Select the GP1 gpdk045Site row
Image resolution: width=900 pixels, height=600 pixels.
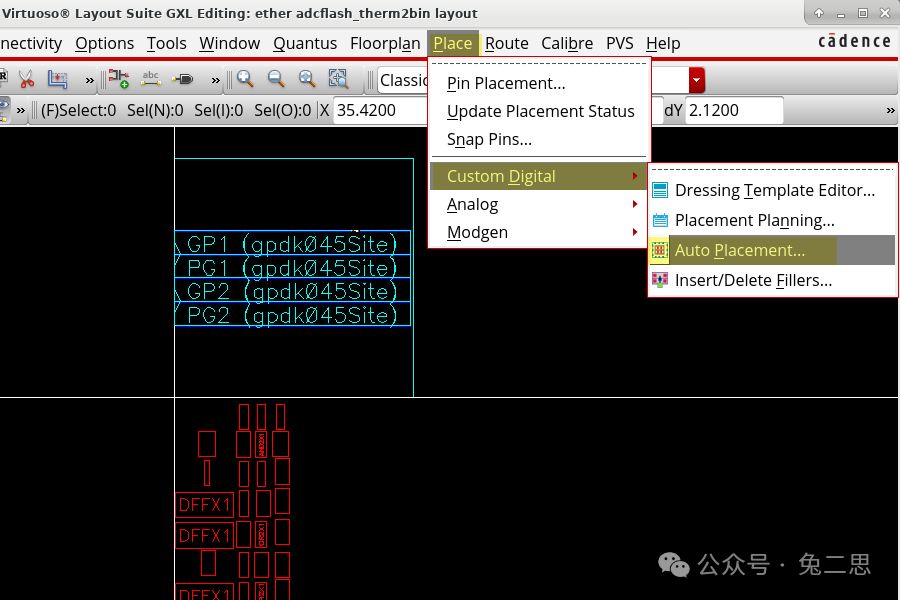coord(293,243)
